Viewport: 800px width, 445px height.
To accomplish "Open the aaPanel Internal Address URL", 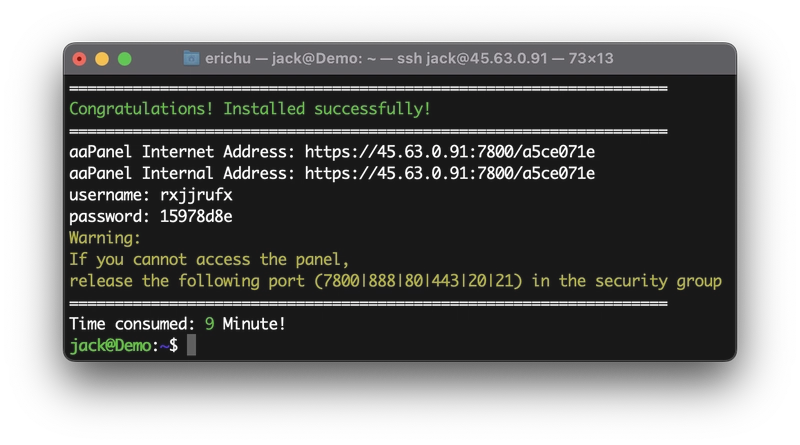I will coord(449,173).
